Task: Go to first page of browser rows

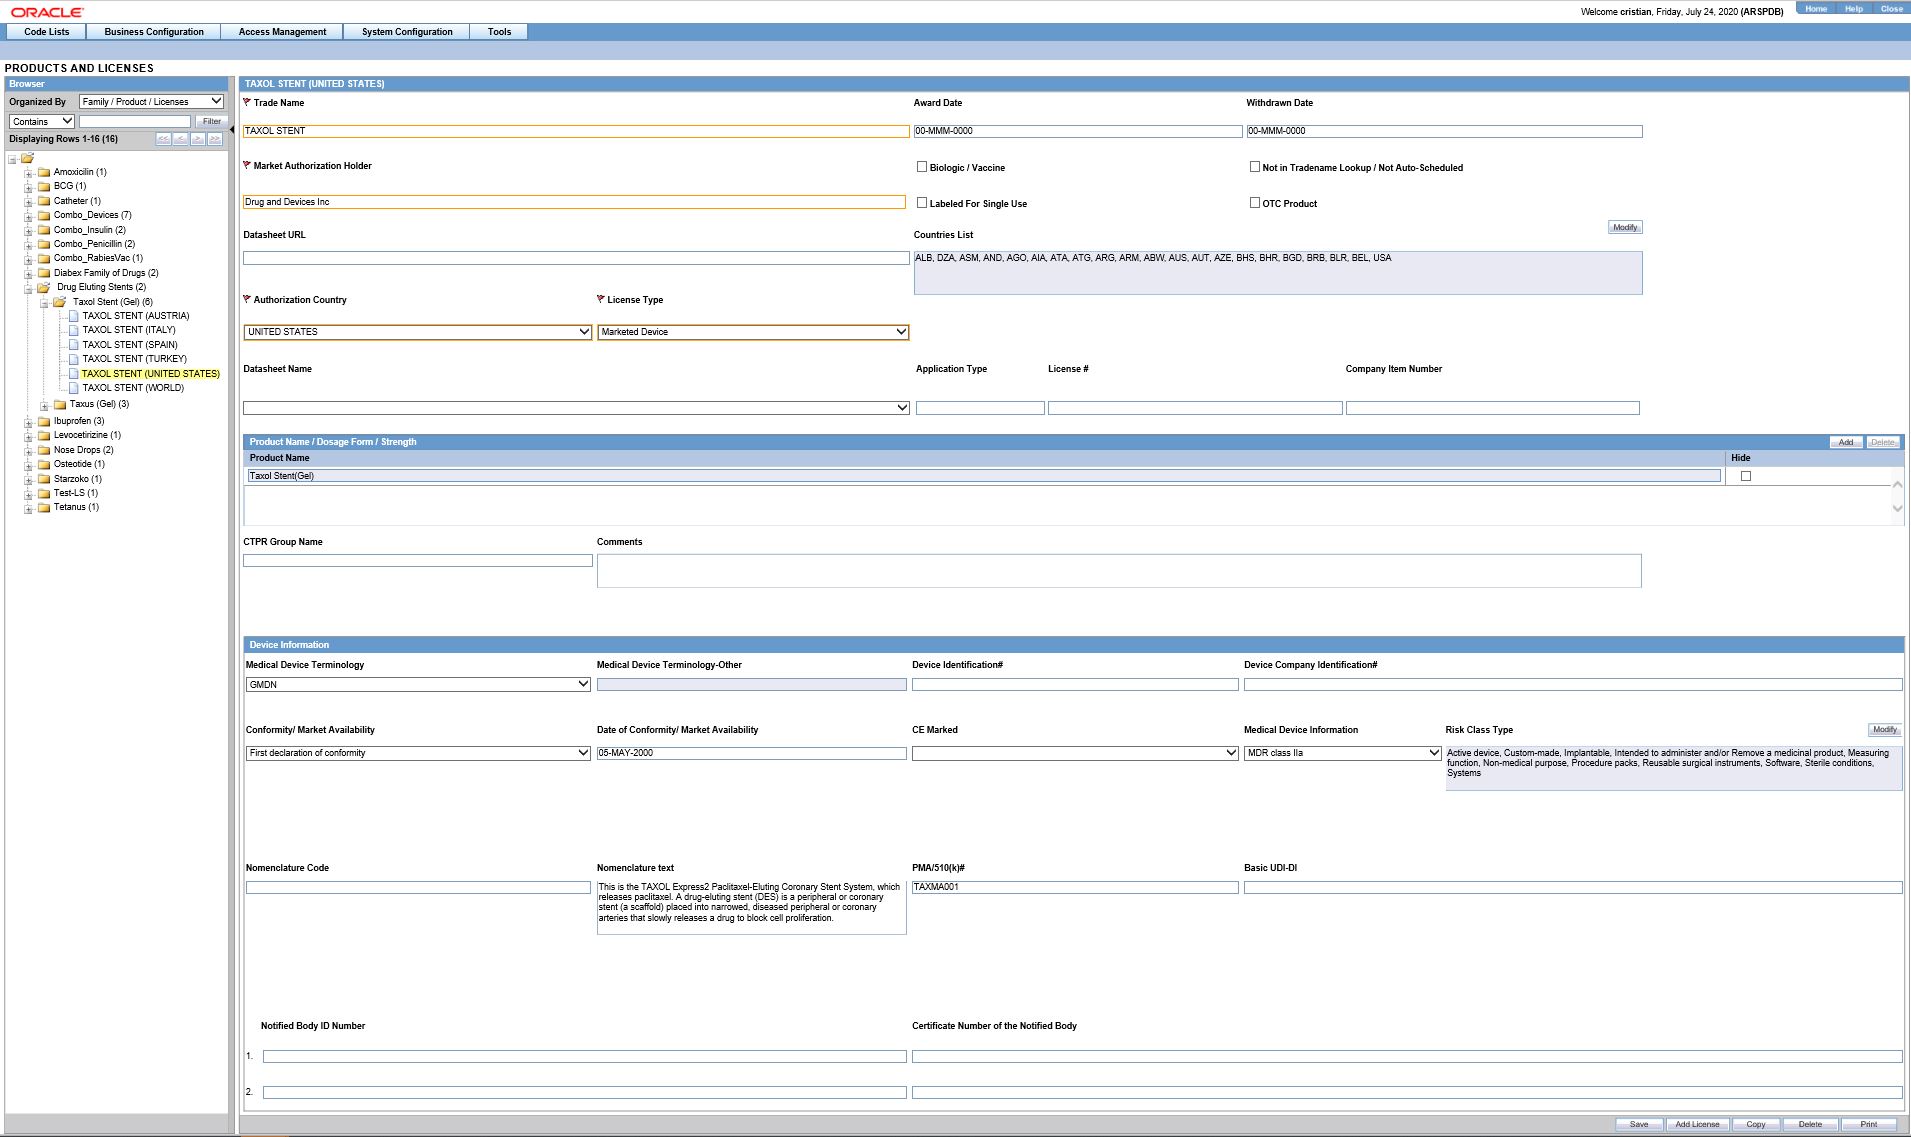Action: click(163, 139)
